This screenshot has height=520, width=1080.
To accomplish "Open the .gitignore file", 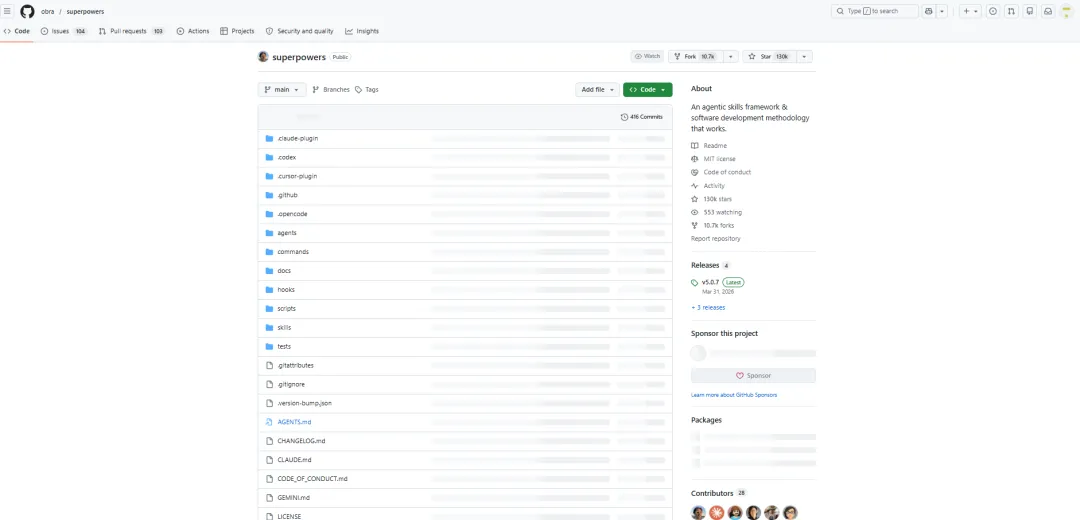I will [x=291, y=384].
